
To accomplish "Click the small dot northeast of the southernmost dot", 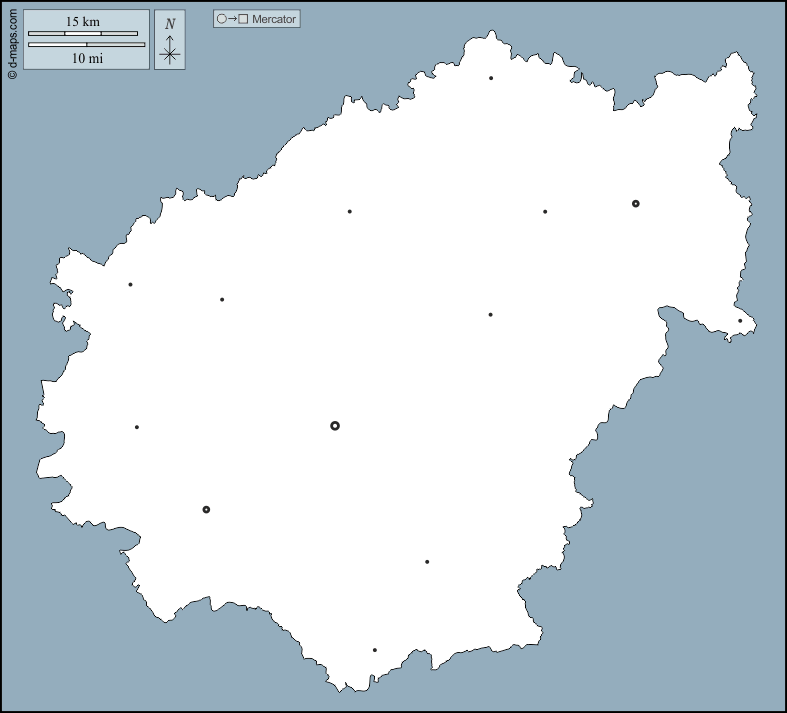I will pos(427,562).
